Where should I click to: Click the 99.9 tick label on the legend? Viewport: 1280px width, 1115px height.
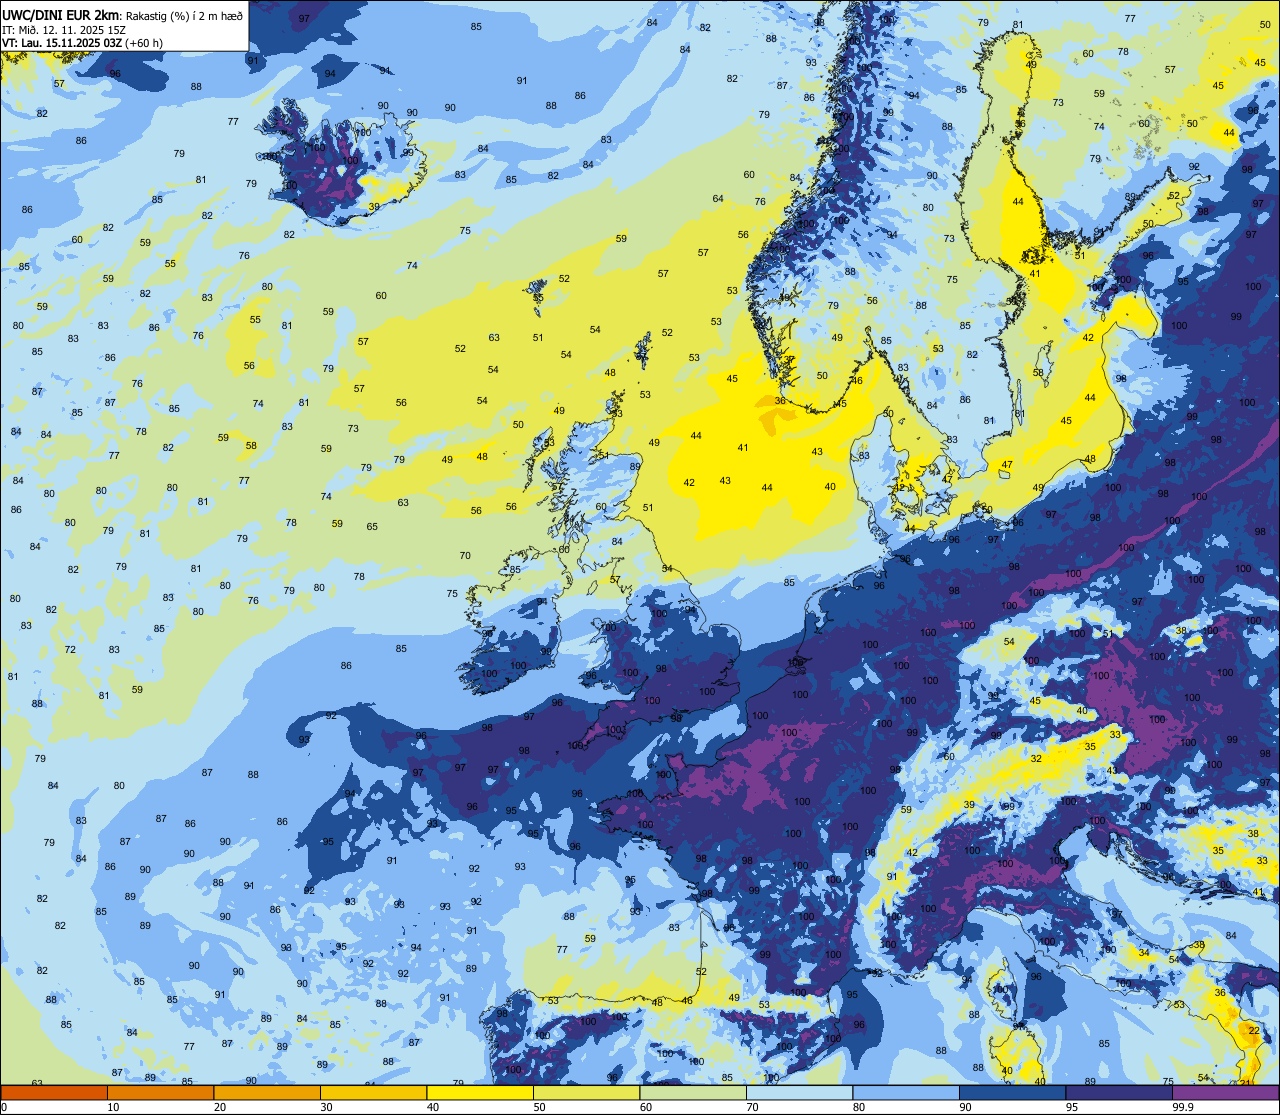(x=1182, y=1107)
